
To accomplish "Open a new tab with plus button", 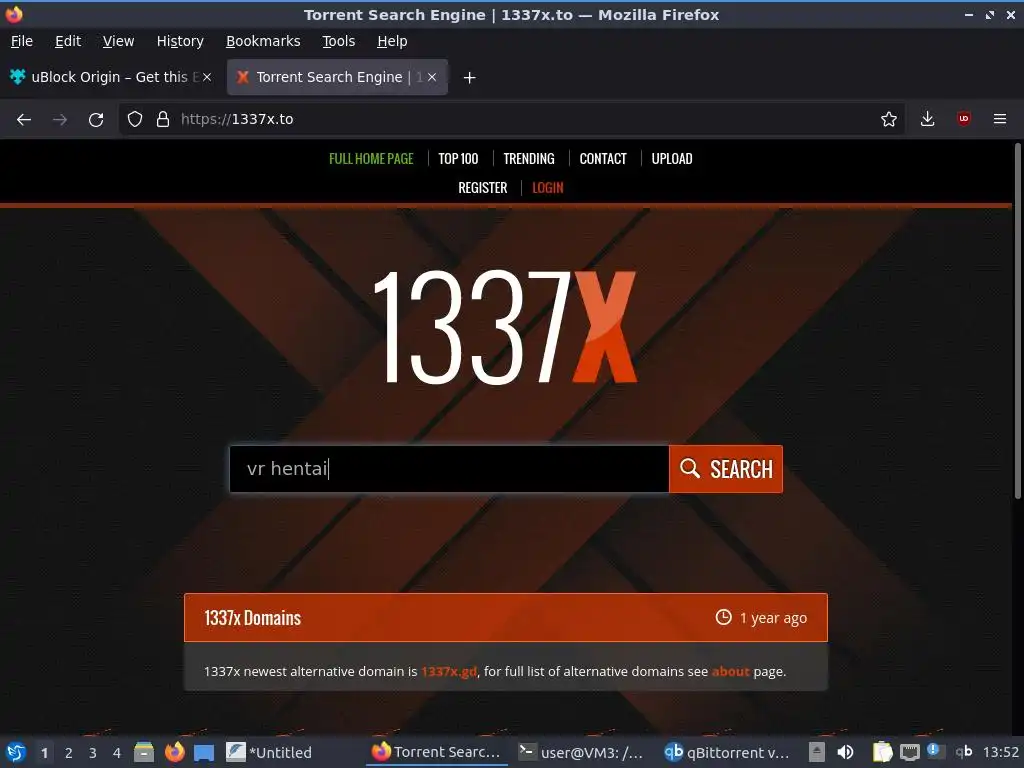I will pos(469,78).
